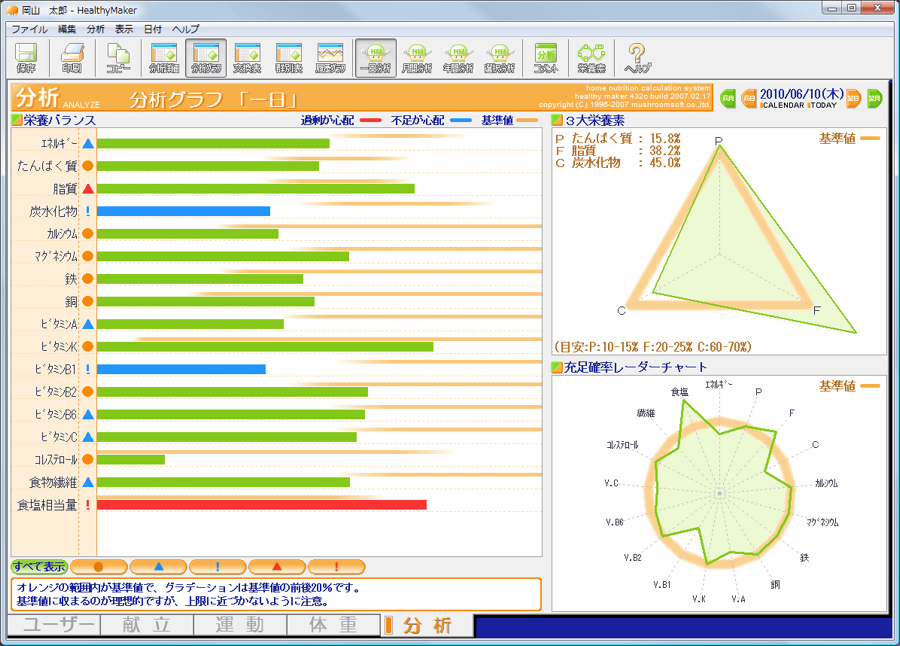This screenshot has width=900, height=646.
Task: Filter by orange circle status button
Action: pos(99,567)
